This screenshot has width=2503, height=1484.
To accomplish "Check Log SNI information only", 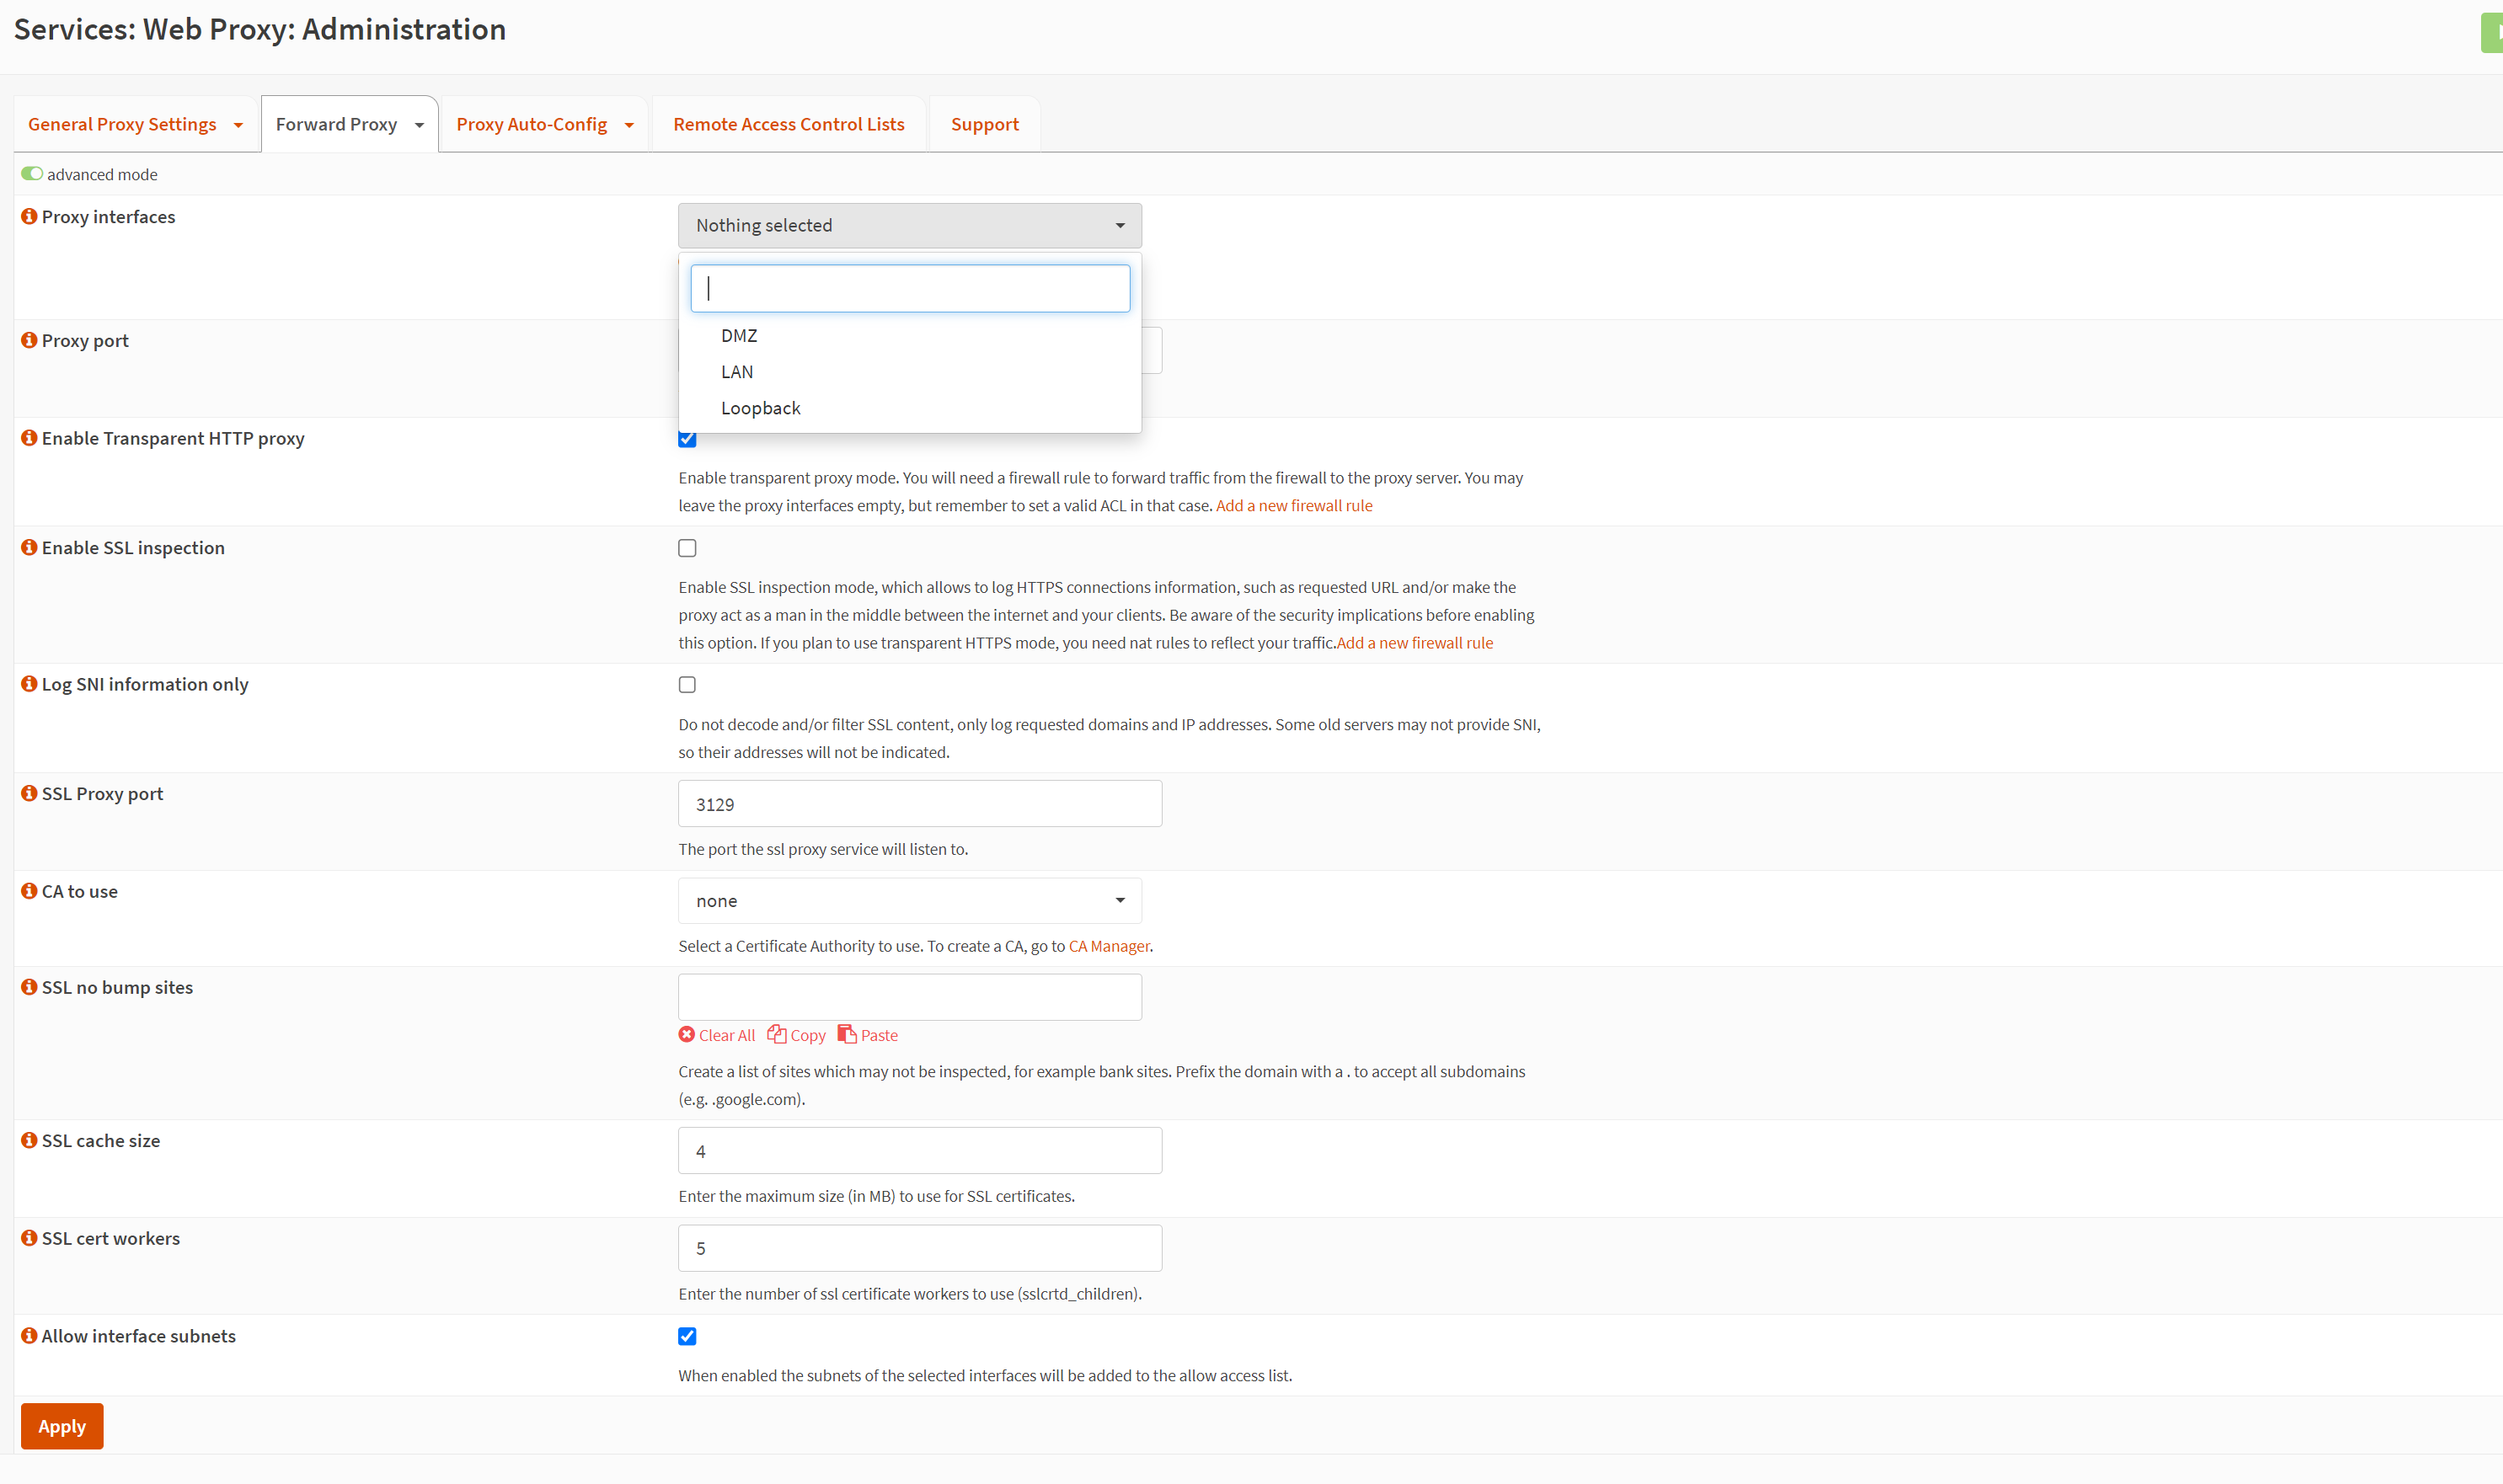I will pos(687,685).
